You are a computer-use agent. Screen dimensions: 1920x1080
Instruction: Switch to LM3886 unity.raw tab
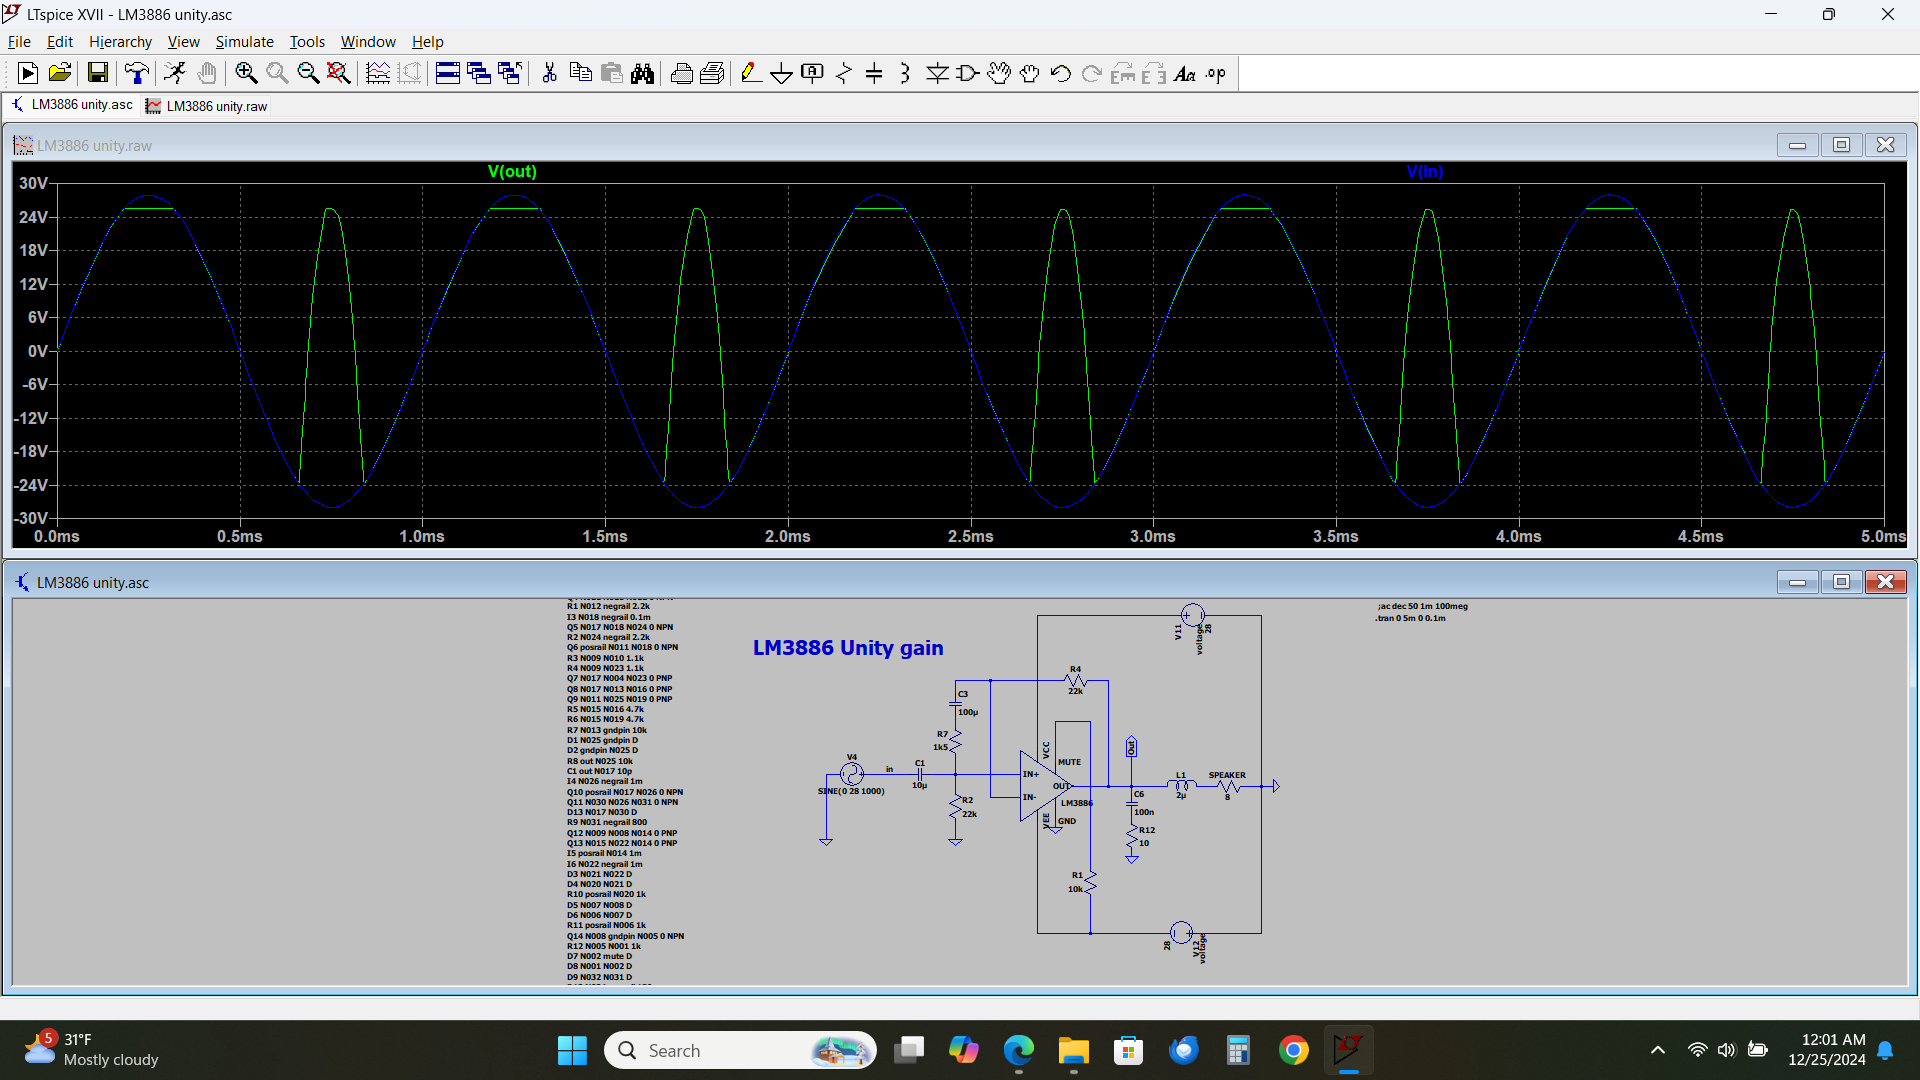207,106
